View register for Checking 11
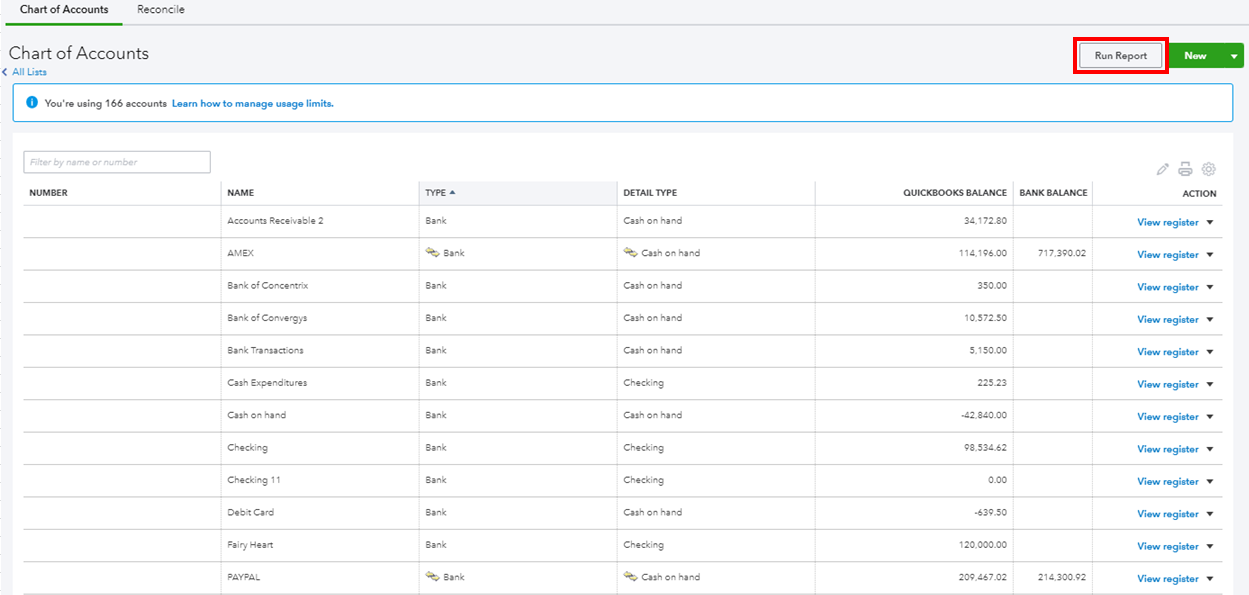The width and height of the screenshot is (1249, 595). point(1168,481)
